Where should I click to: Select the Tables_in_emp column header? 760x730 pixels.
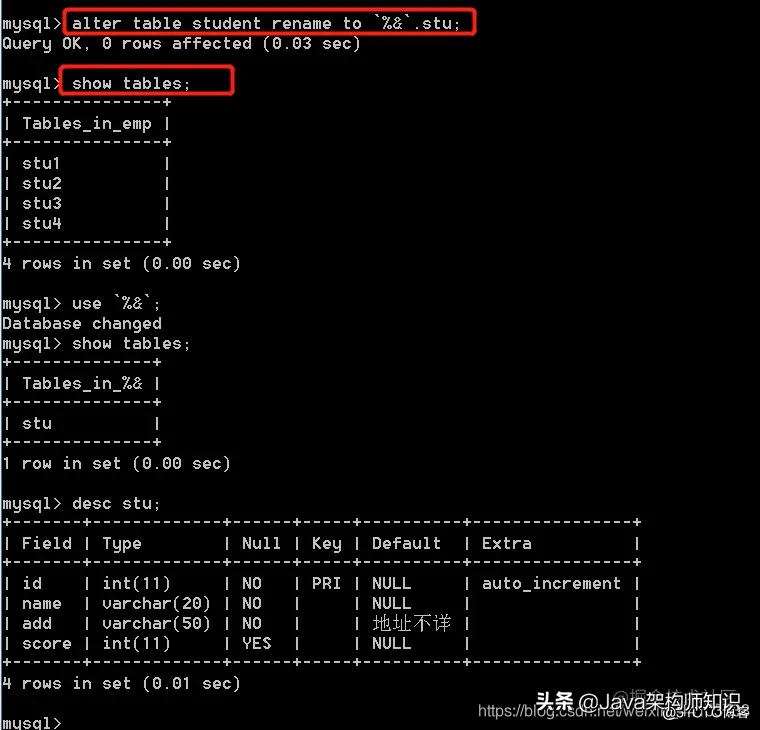coord(87,124)
